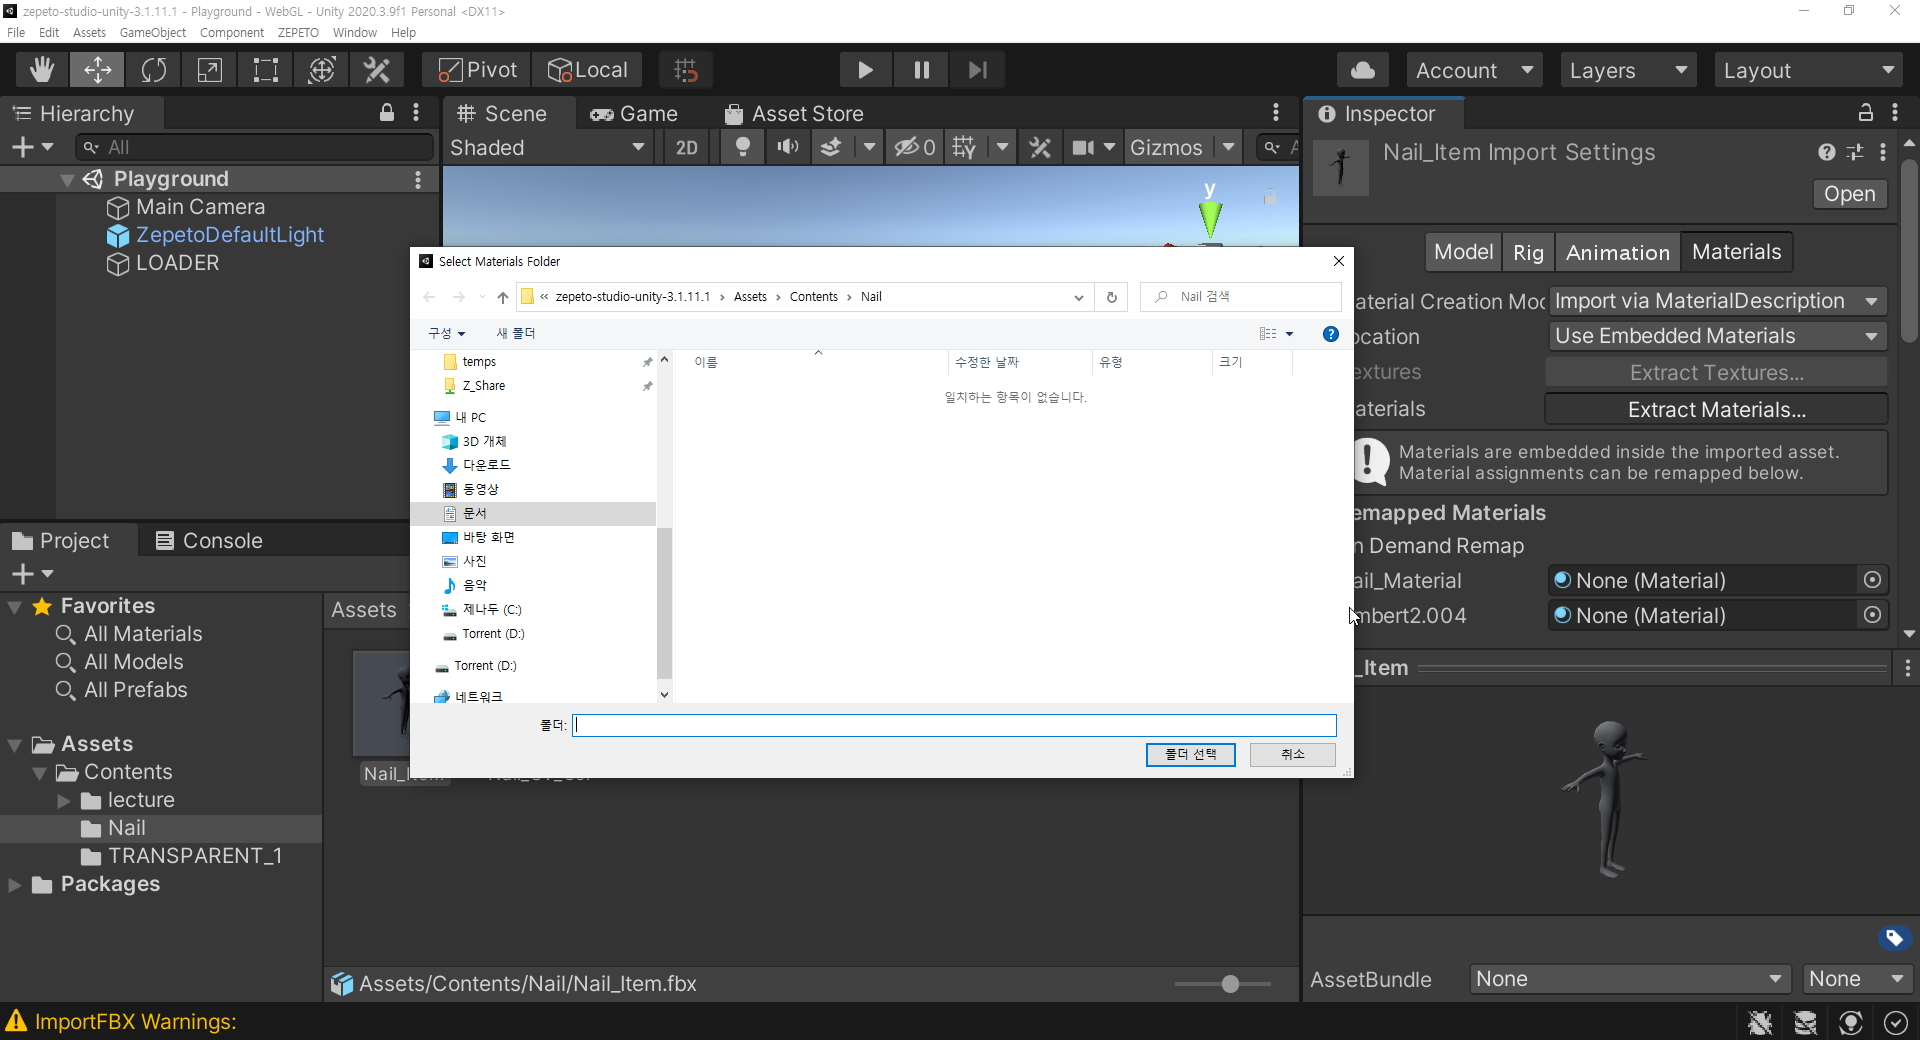1920x1040 pixels.
Task: Open the Console tab
Action: click(209, 541)
